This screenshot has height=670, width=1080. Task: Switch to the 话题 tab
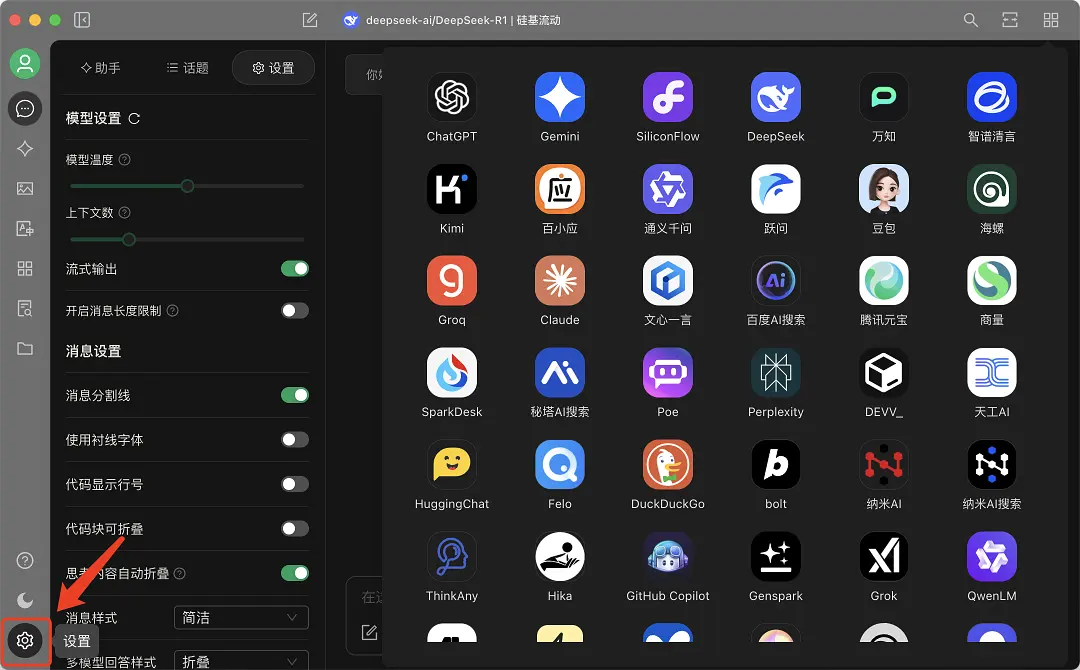187,67
